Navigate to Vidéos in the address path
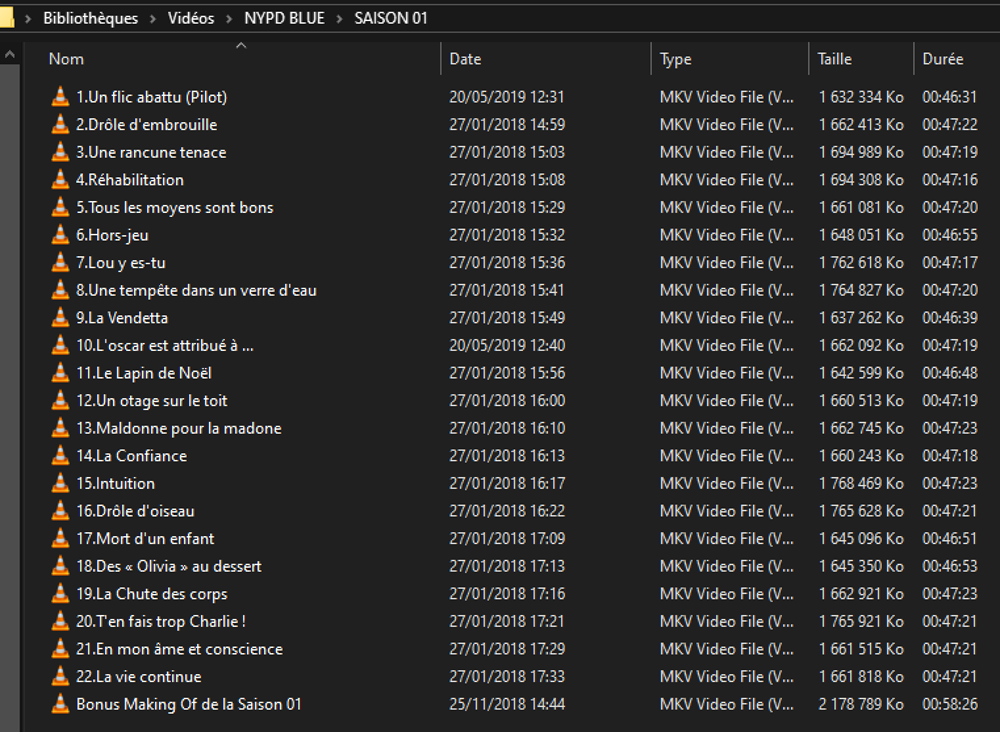The width and height of the screenshot is (1000, 732). [191, 18]
